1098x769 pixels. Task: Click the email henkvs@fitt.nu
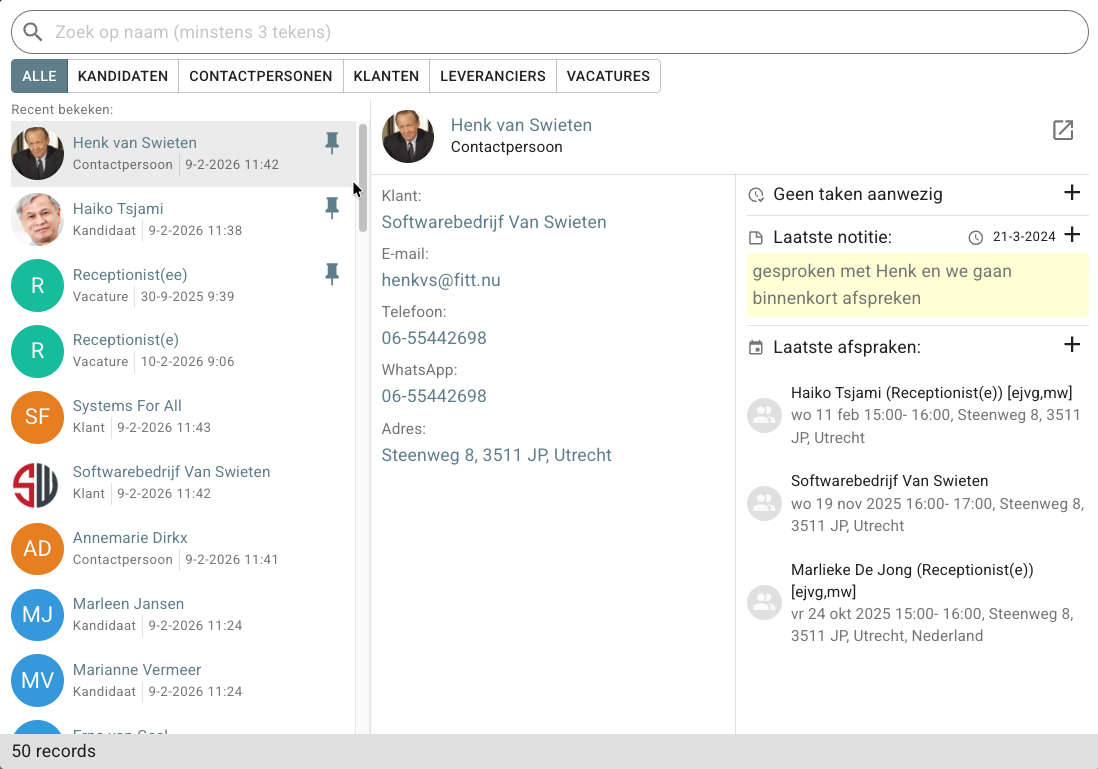[440, 280]
